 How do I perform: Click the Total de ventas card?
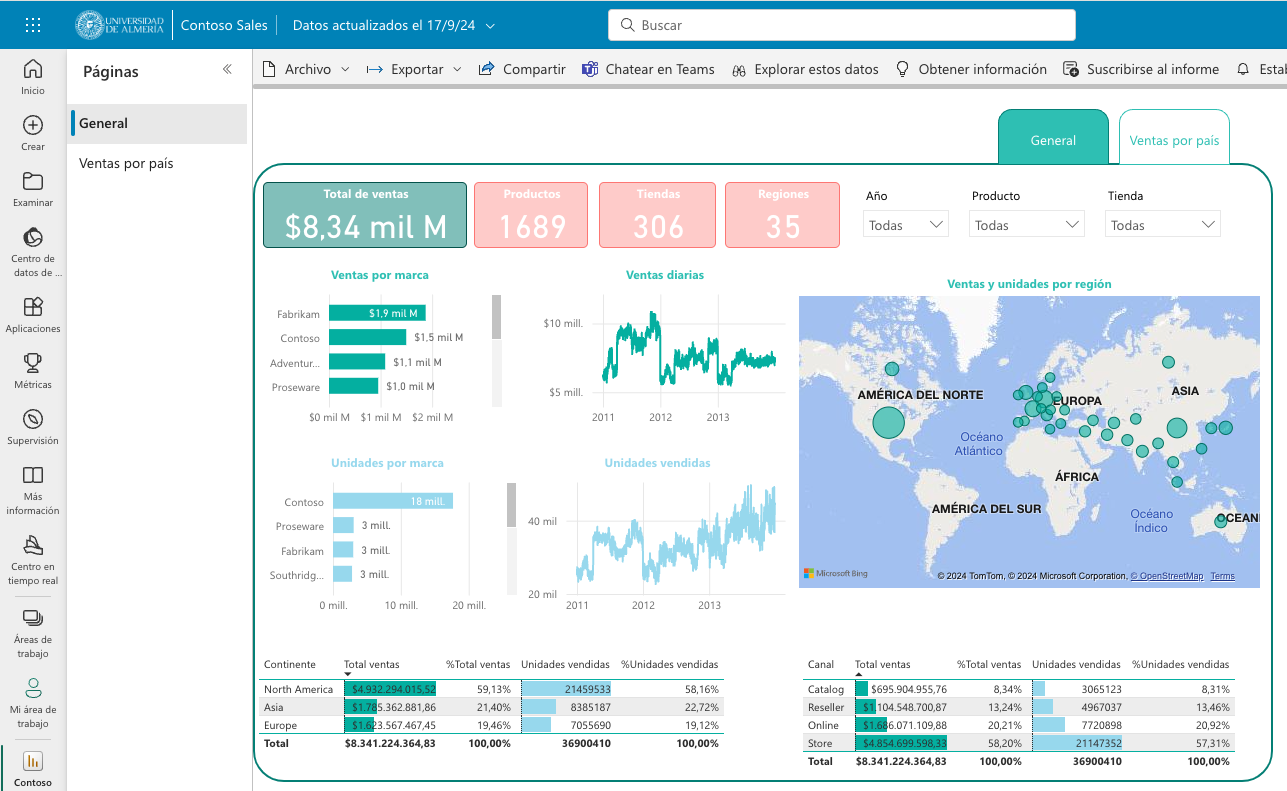[x=365, y=215]
